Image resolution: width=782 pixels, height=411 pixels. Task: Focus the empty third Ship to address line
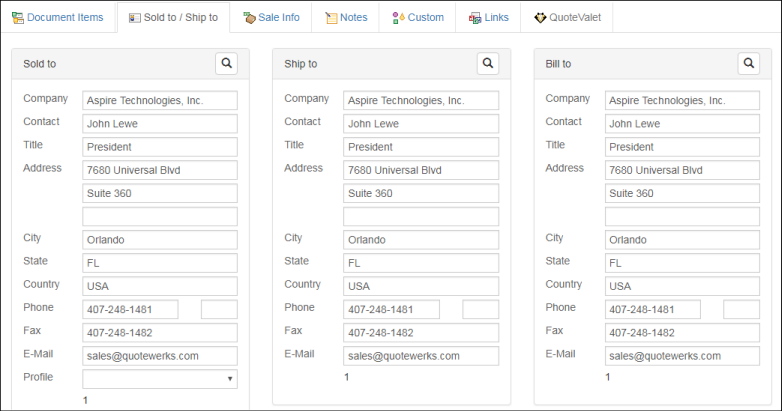[421, 216]
